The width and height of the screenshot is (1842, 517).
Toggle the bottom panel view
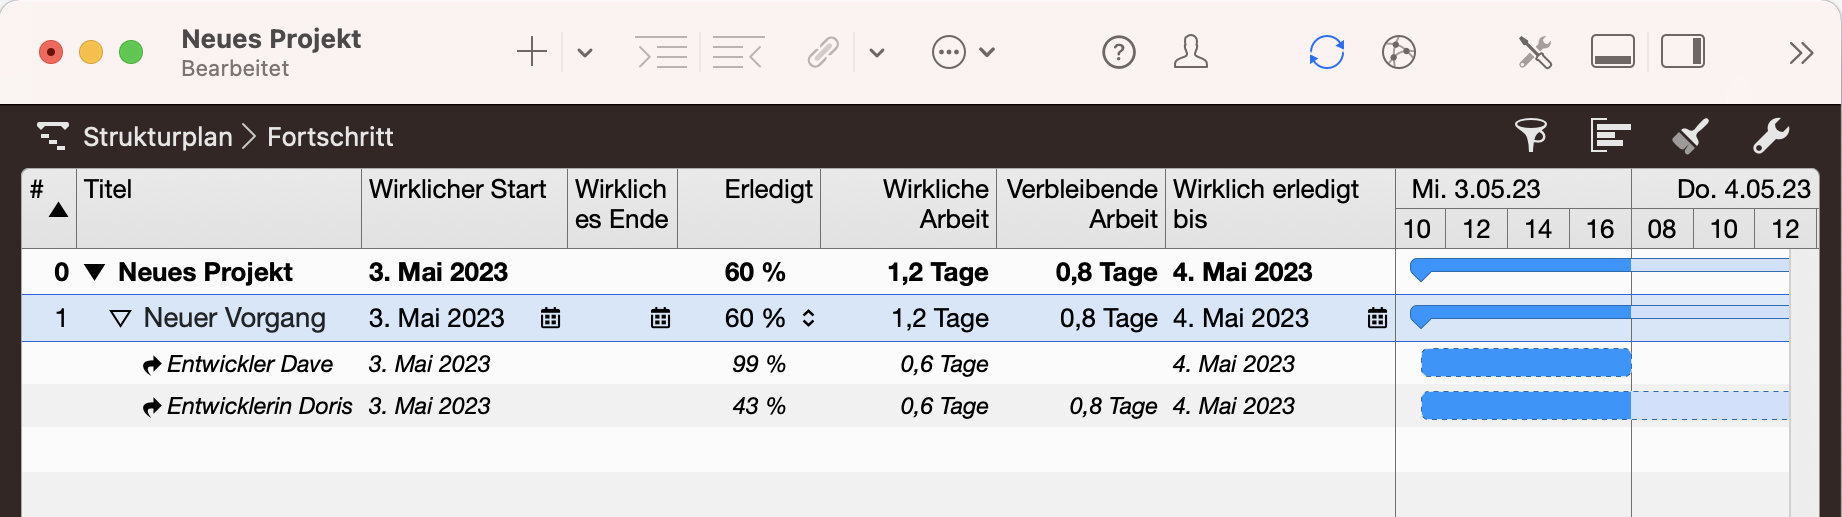[x=1612, y=52]
